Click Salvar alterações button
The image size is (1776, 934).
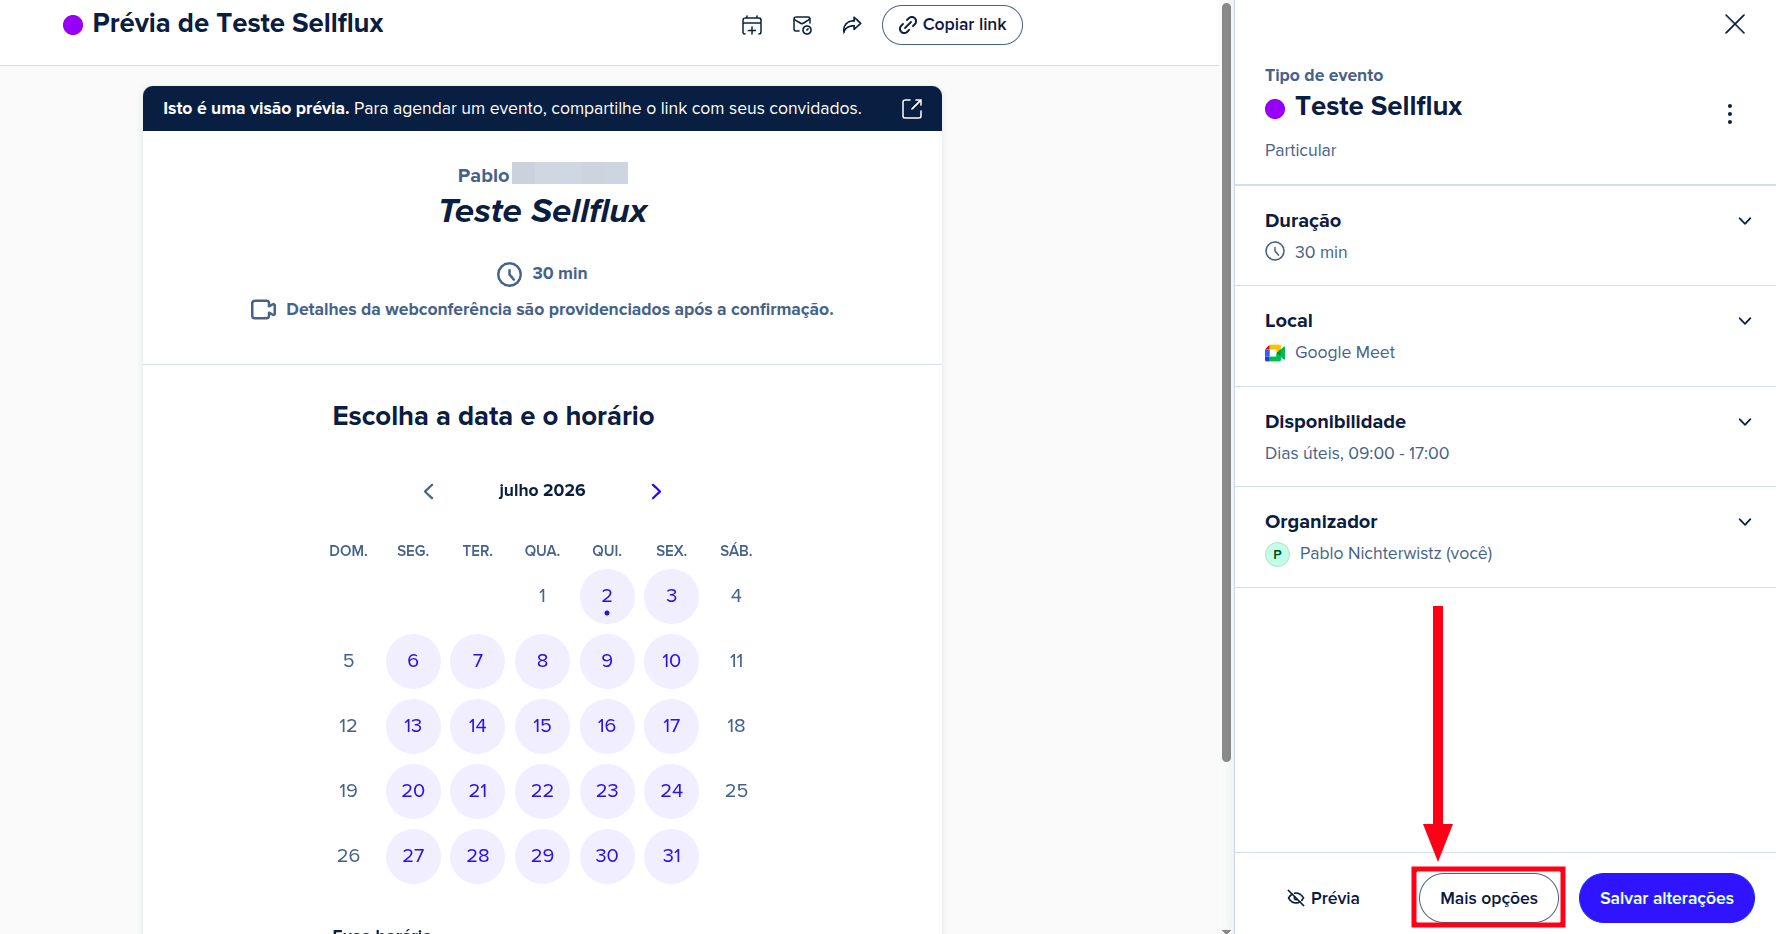pos(1666,898)
